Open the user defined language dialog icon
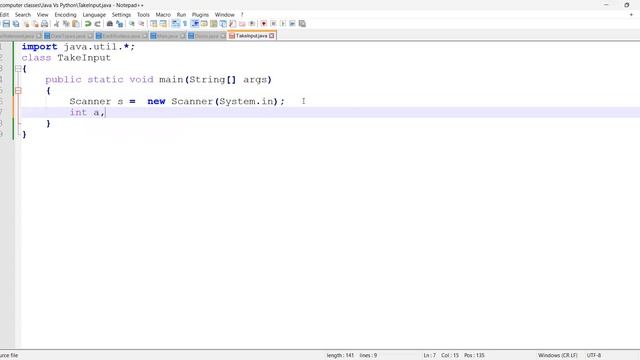Screen dimensions: 640x360 [204, 24]
